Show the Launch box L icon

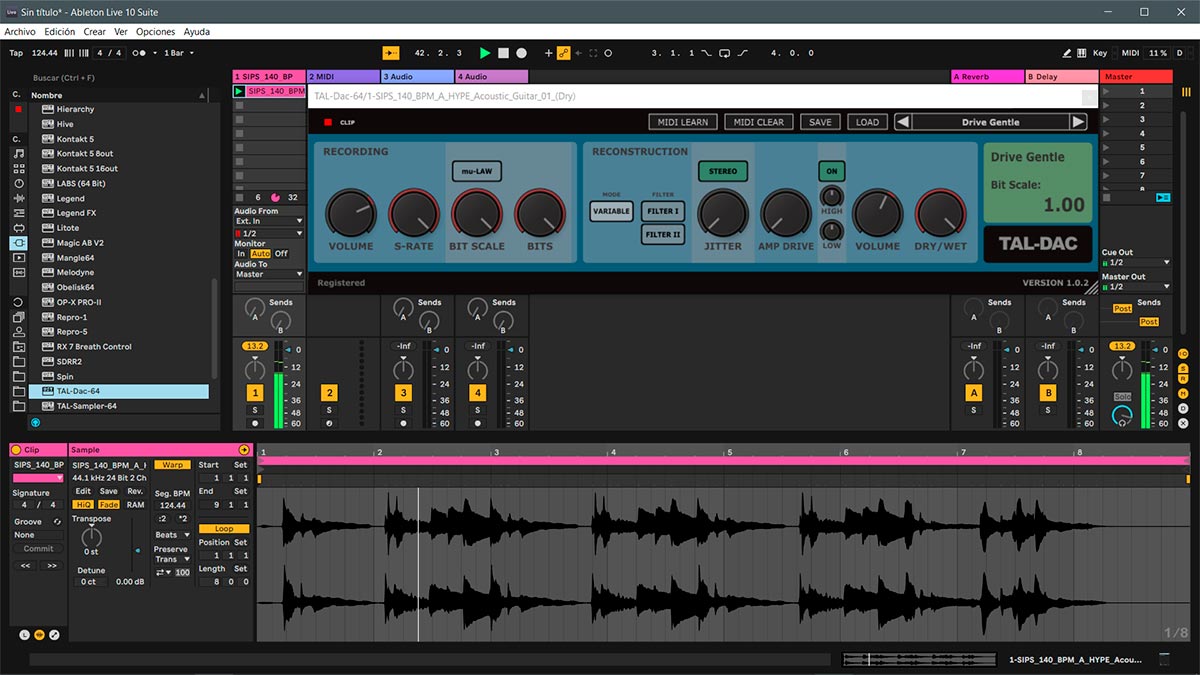25,635
